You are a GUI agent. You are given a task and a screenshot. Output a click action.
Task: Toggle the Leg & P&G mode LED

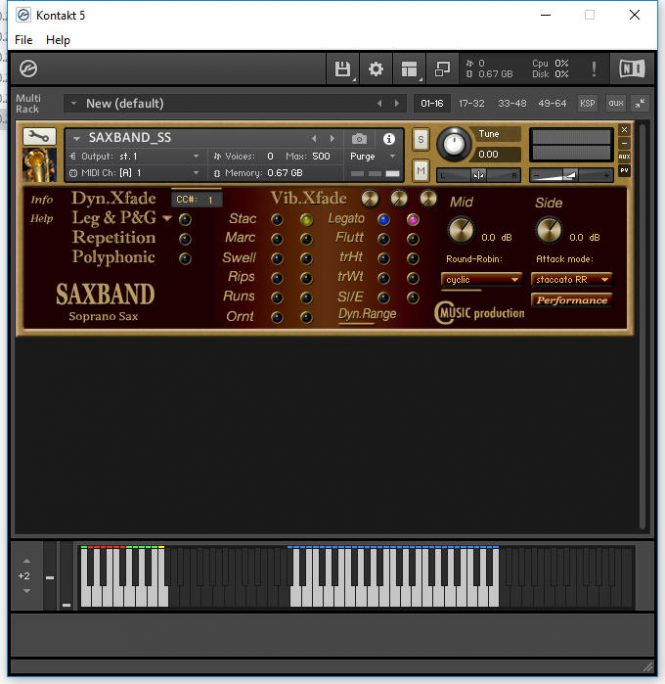pos(185,219)
